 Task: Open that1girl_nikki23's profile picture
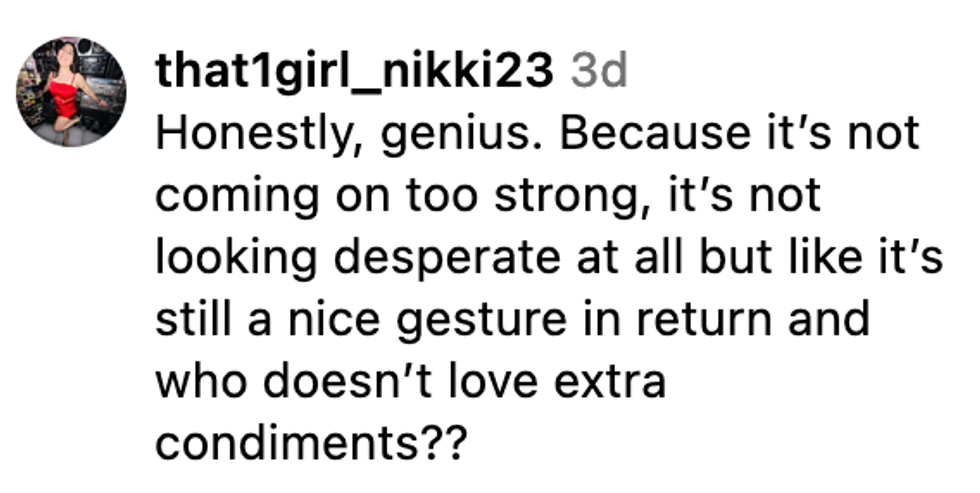[71, 92]
